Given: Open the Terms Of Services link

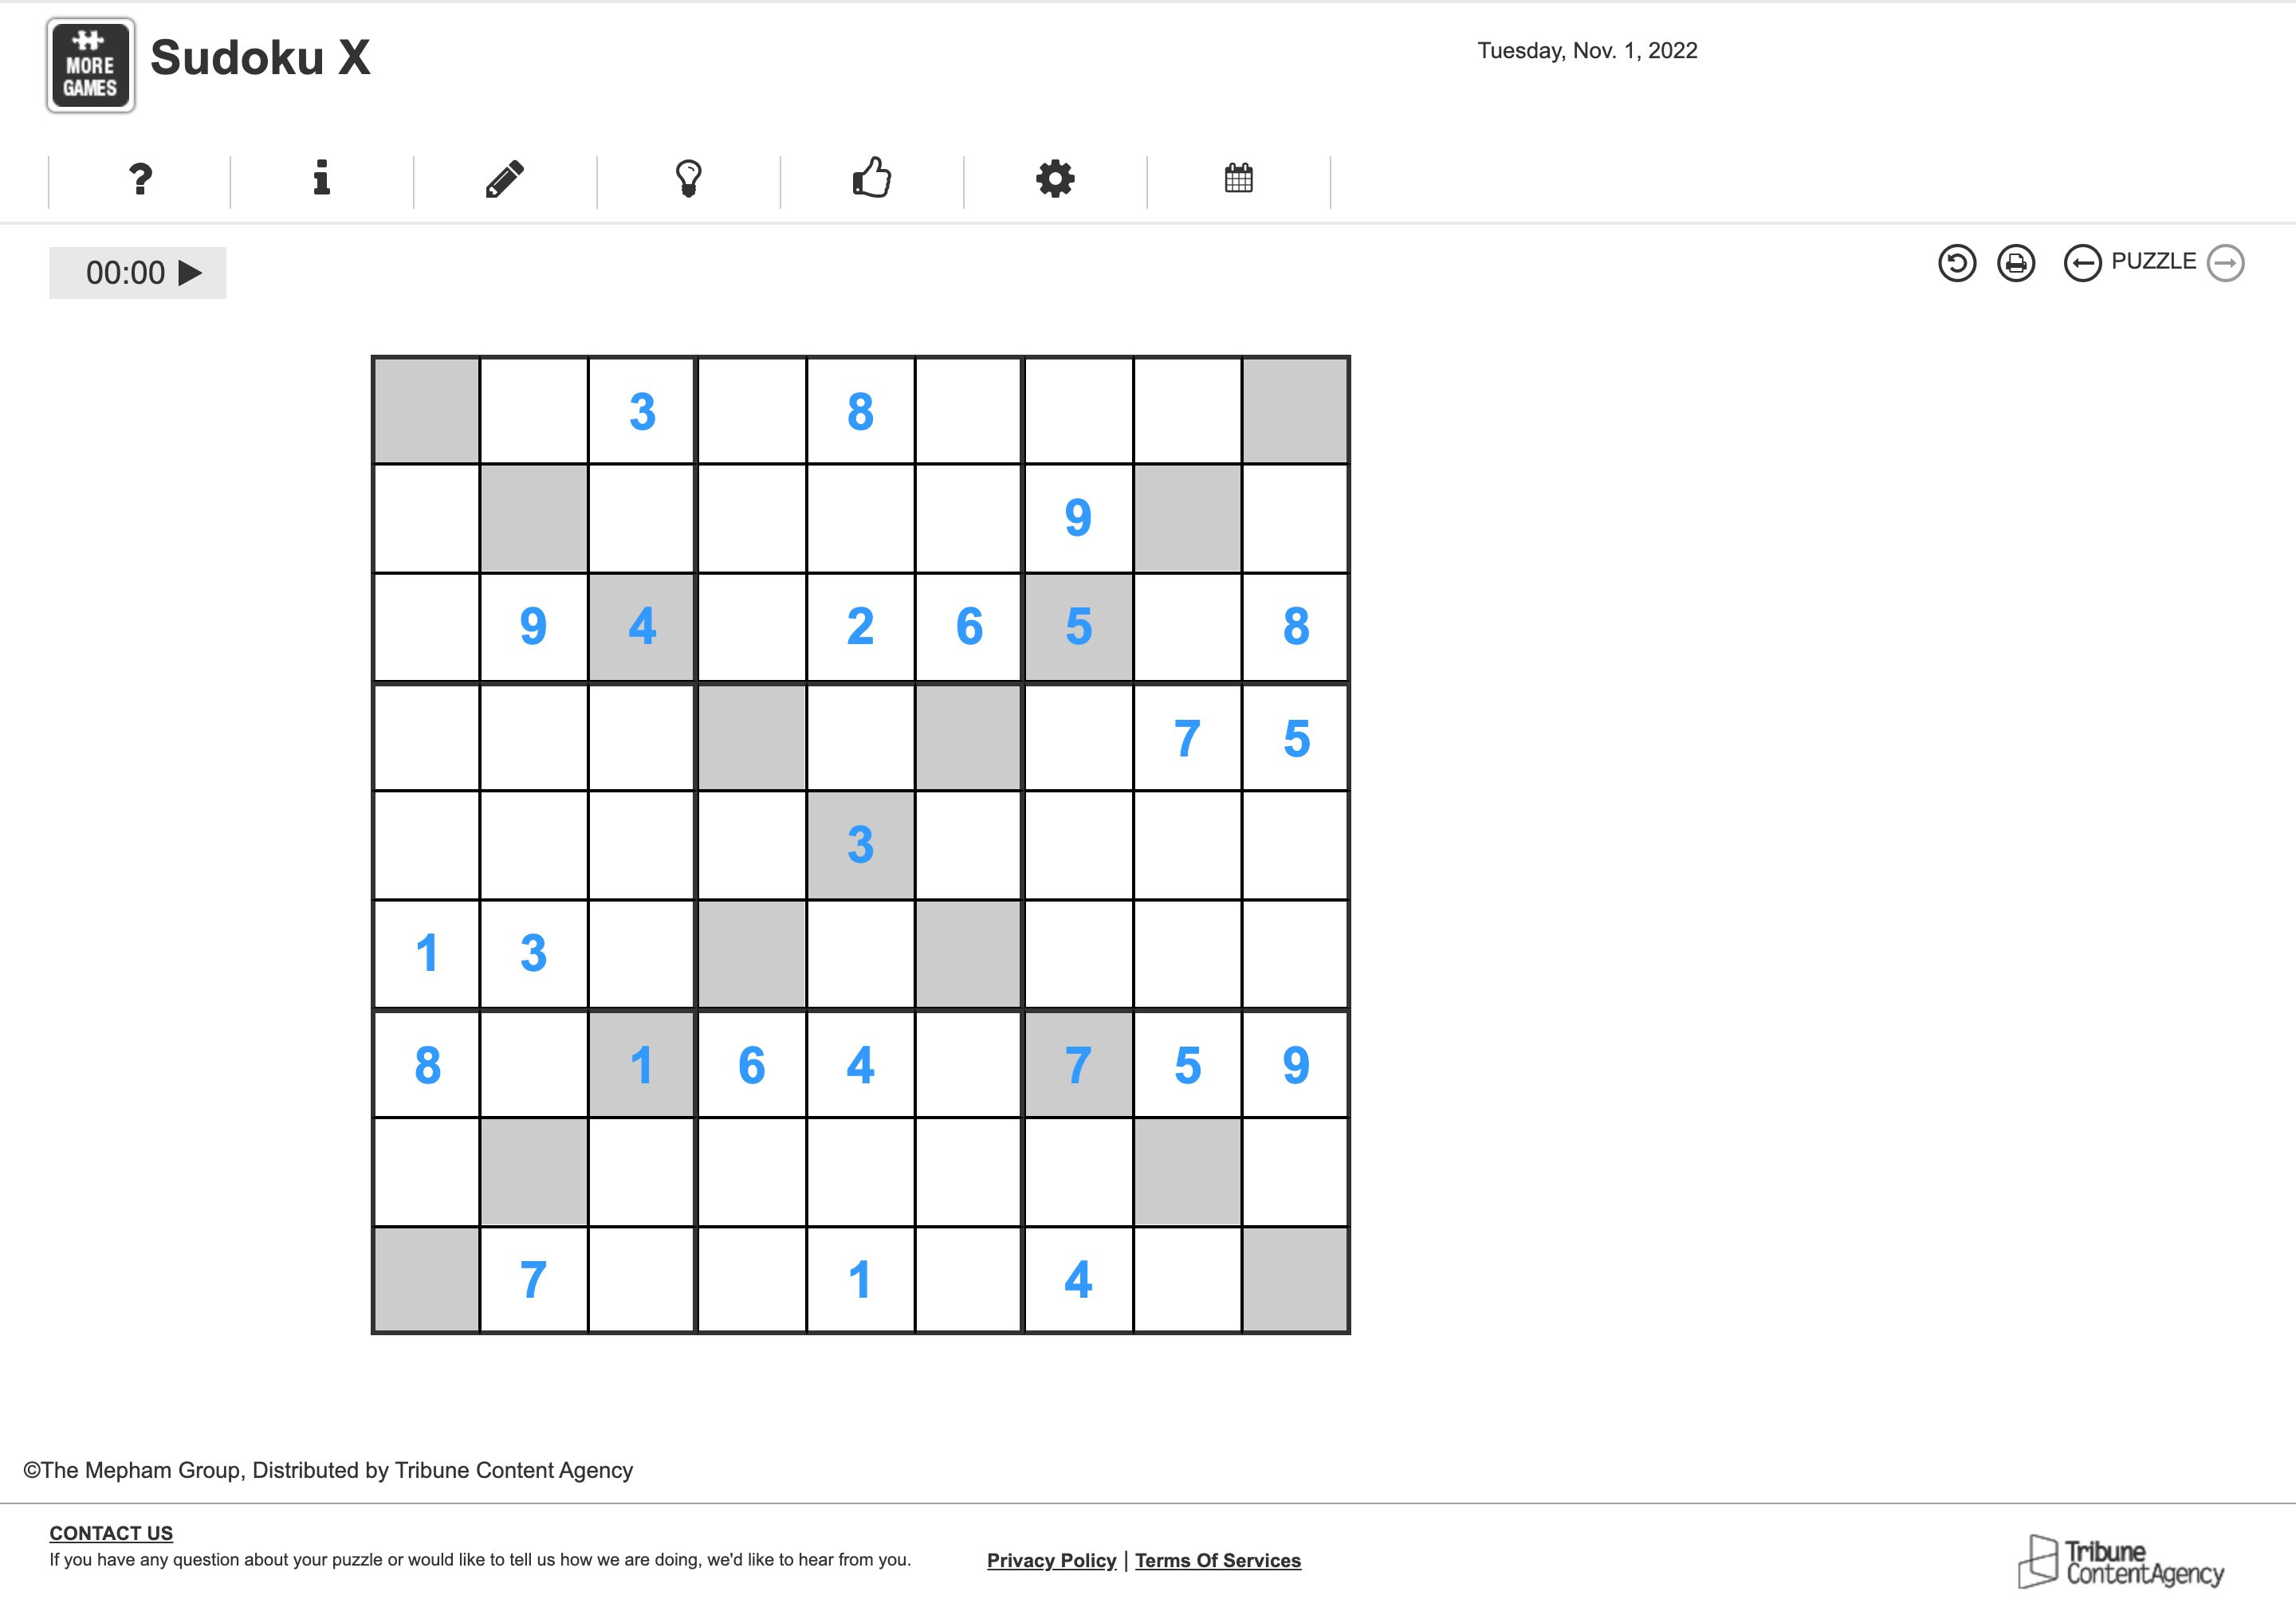Looking at the screenshot, I should click(x=1217, y=1560).
